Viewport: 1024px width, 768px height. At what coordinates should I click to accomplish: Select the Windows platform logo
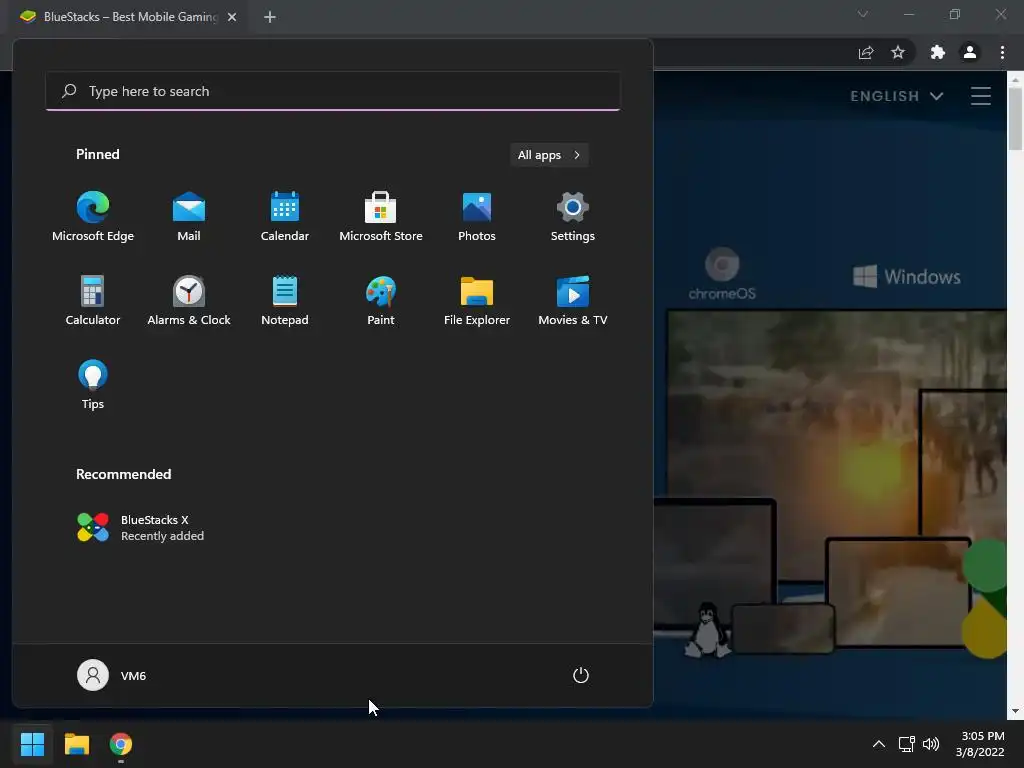(x=906, y=276)
